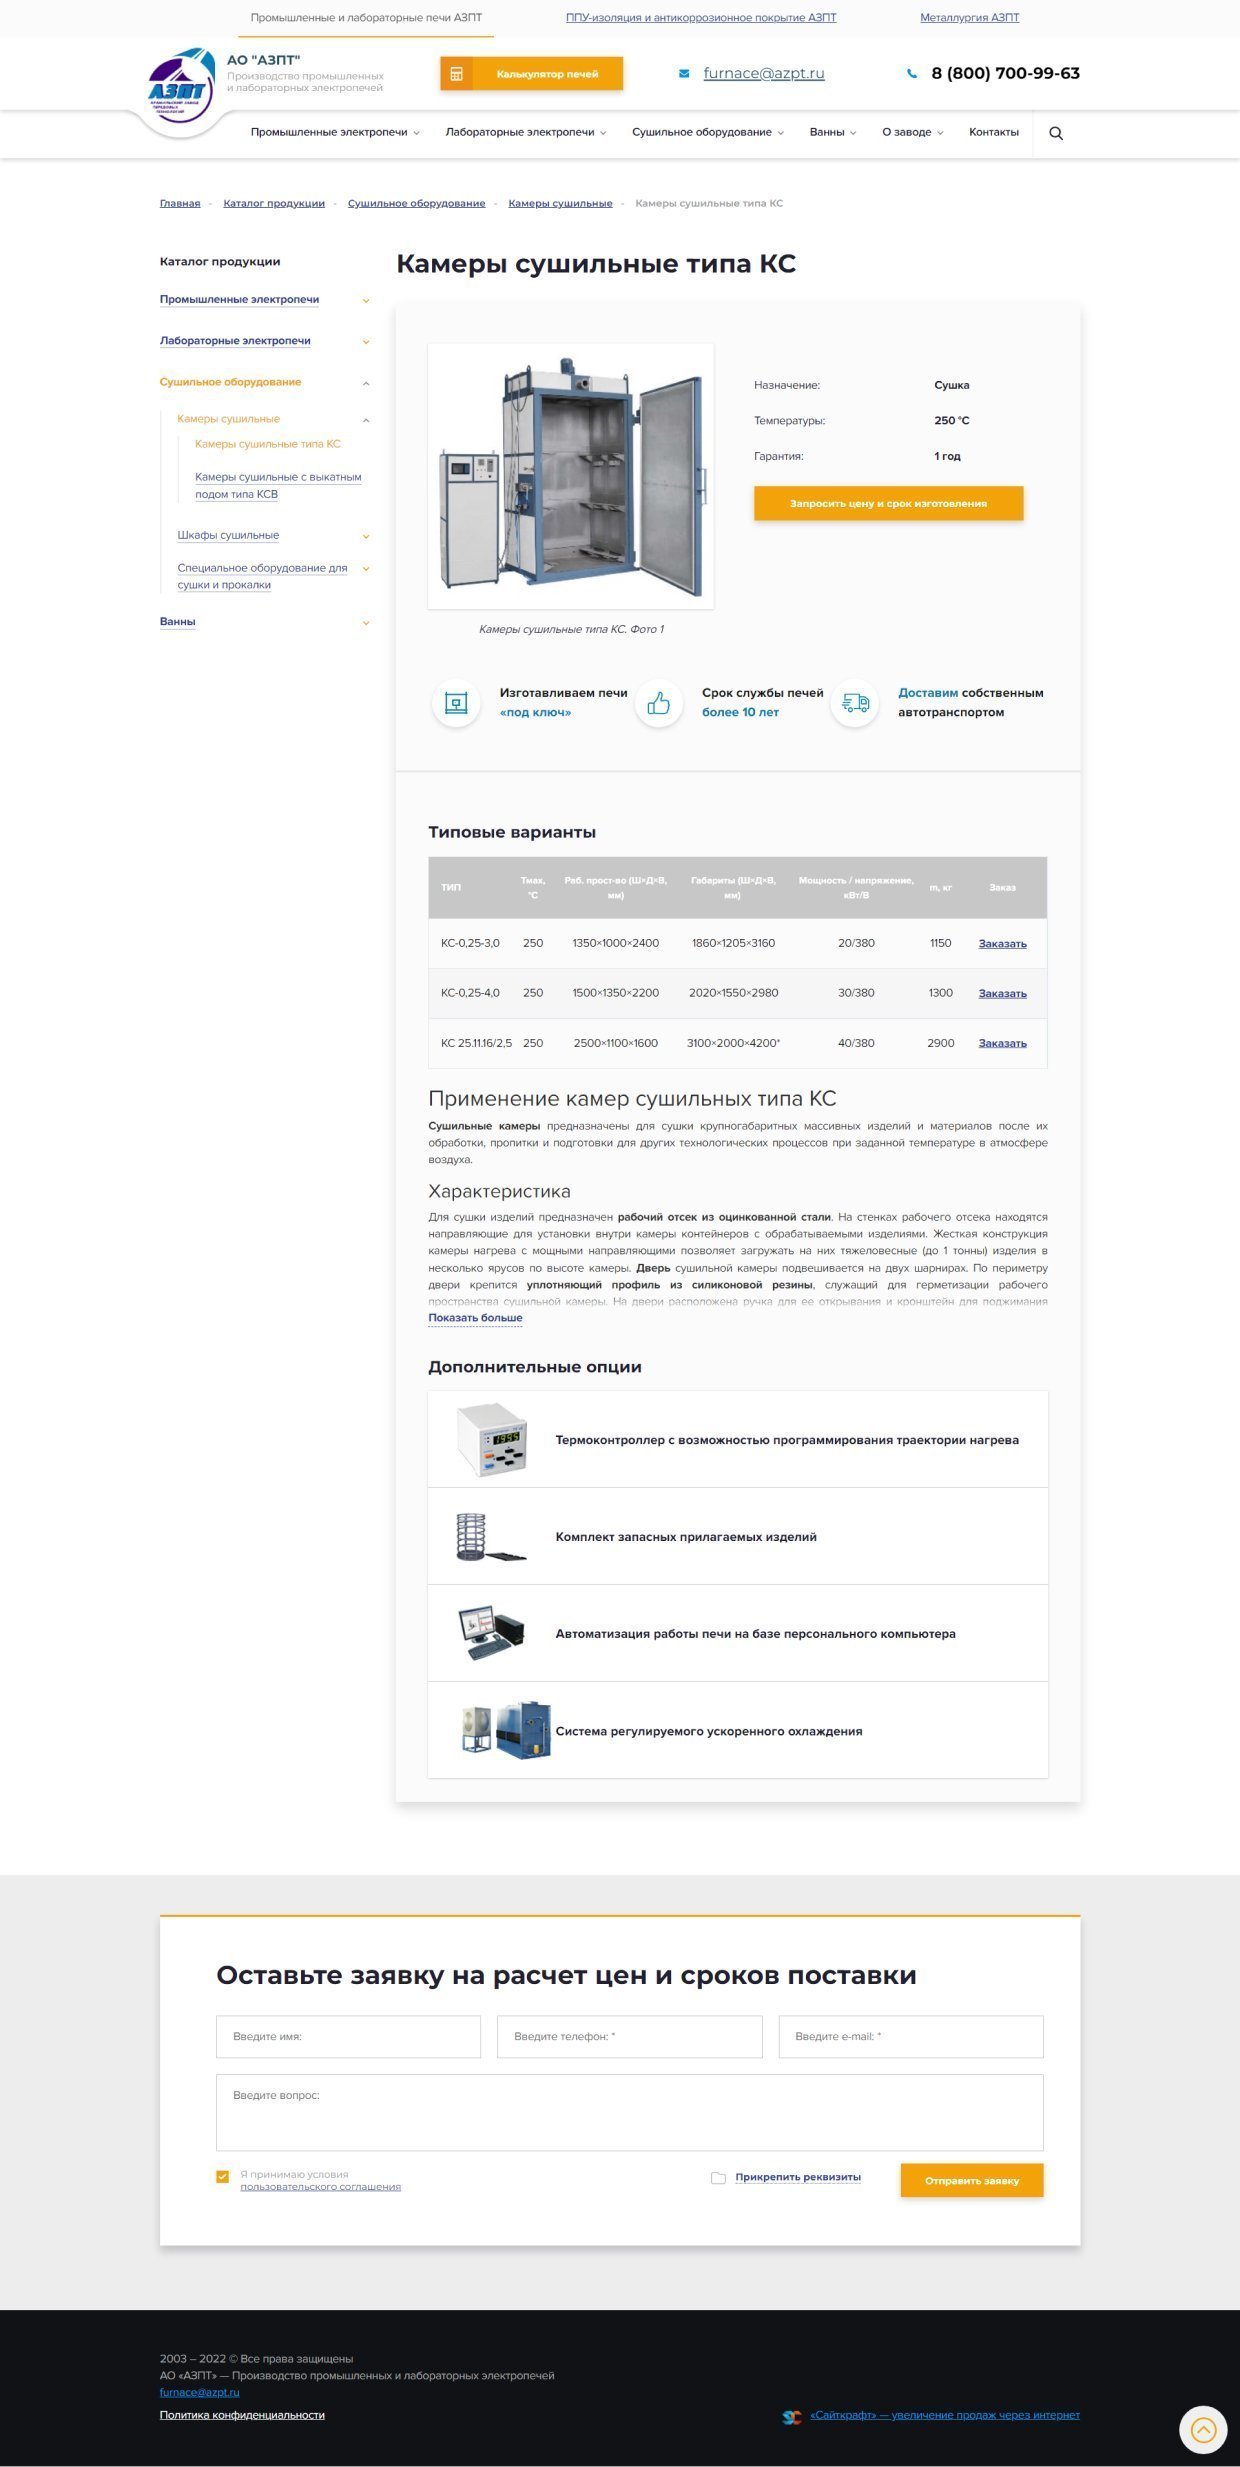Select Камеры сушильные типа КС in sidebar
The image size is (1240, 2467).
268,444
